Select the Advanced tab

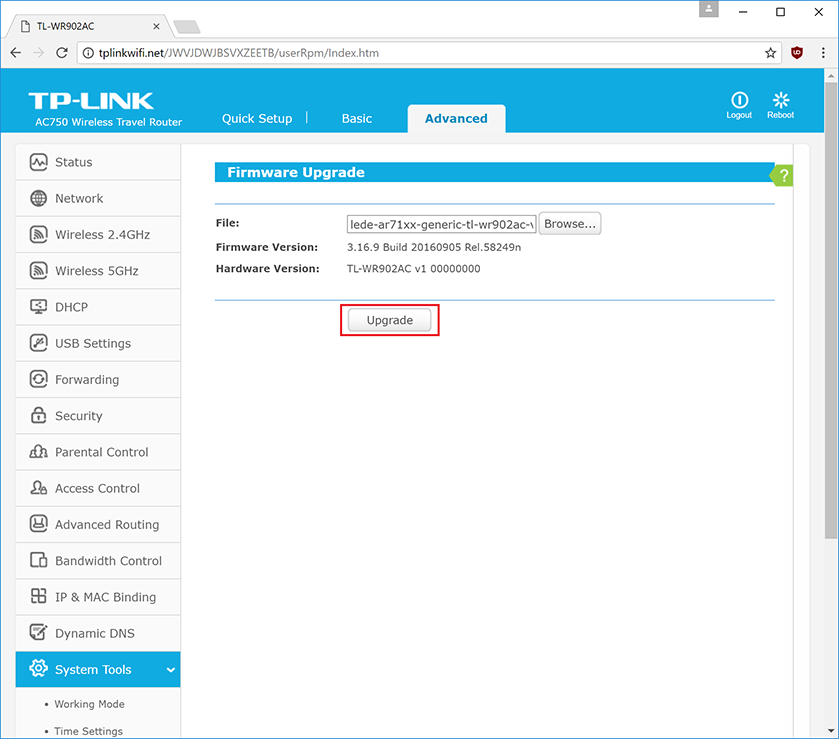pos(456,118)
